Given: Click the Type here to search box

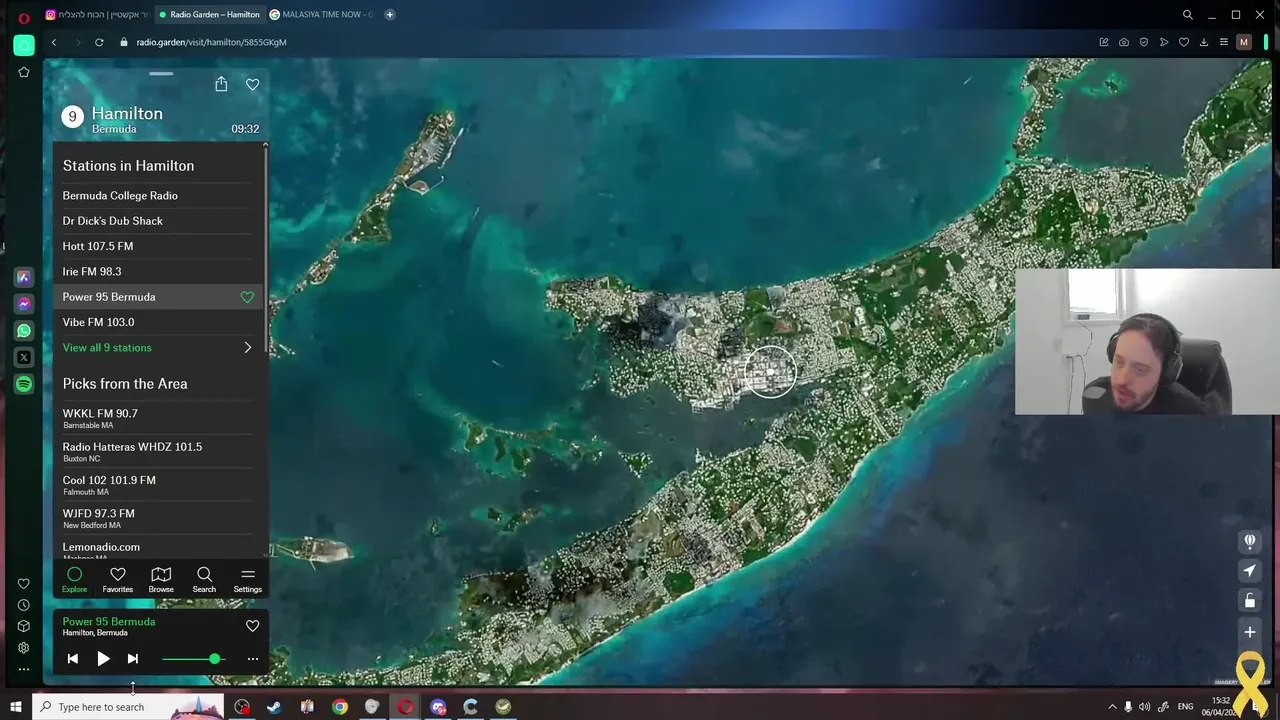Looking at the screenshot, I should (x=128, y=707).
